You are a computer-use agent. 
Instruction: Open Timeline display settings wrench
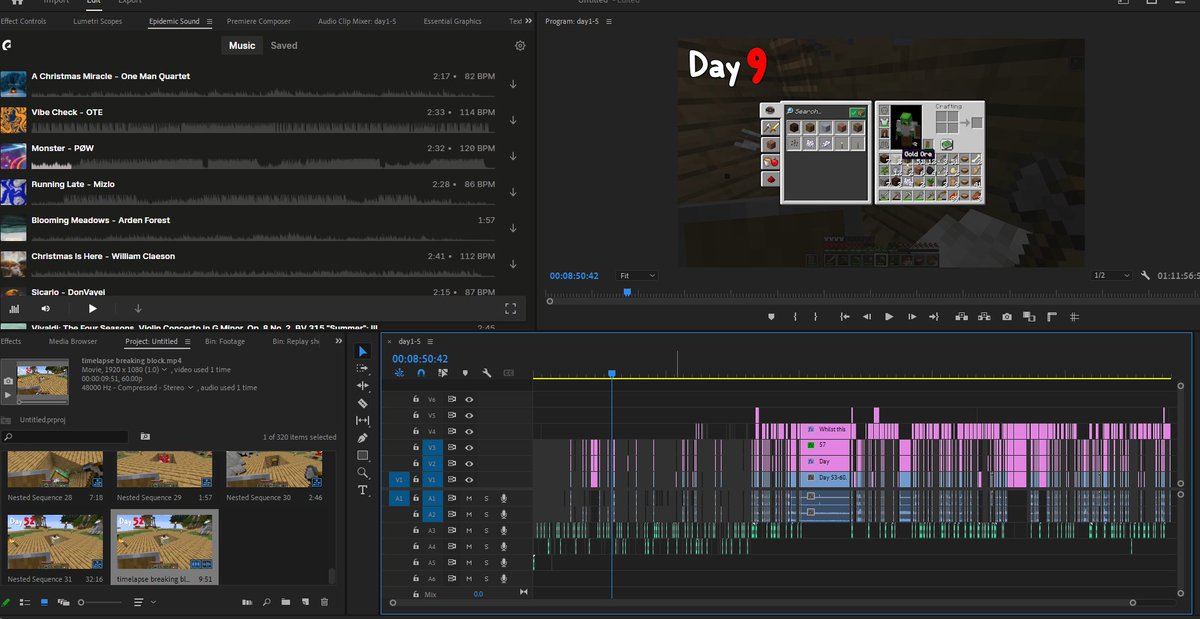(x=486, y=373)
